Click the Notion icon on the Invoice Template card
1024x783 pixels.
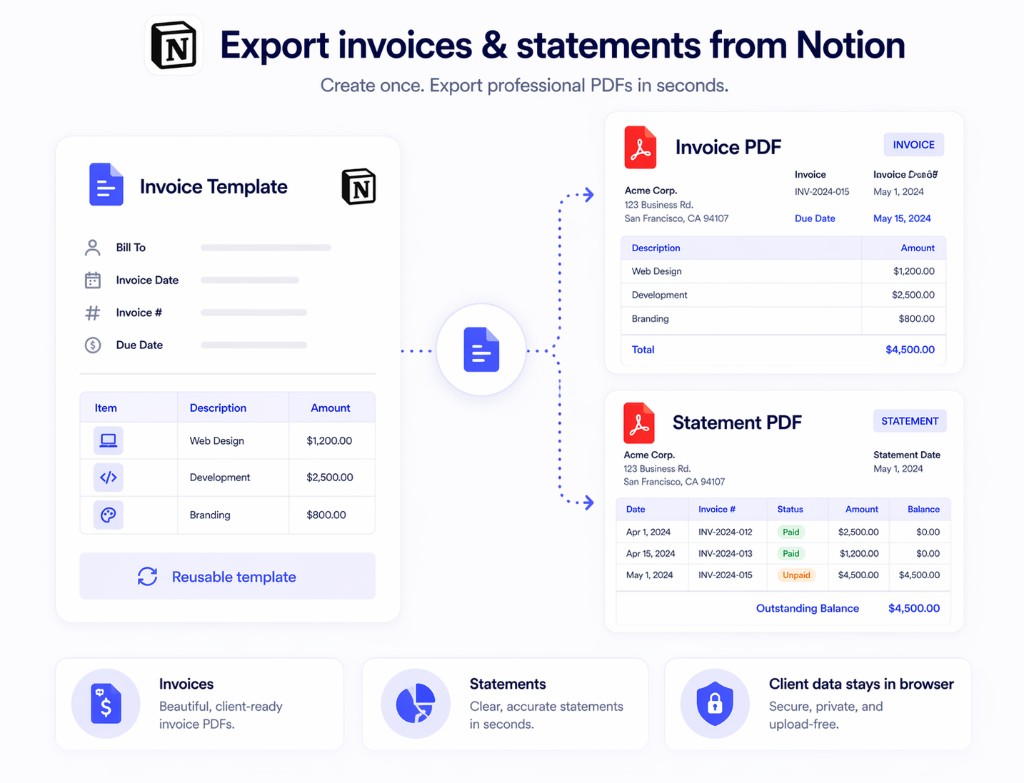click(358, 186)
